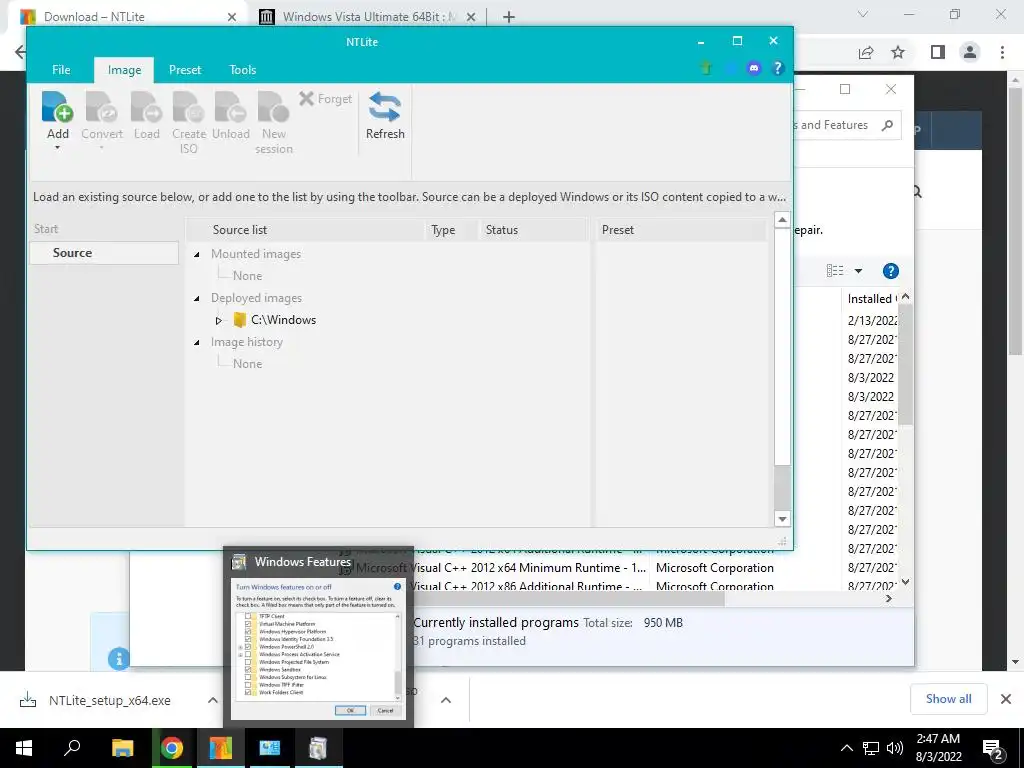Open Chrome profile avatar

point(970,52)
